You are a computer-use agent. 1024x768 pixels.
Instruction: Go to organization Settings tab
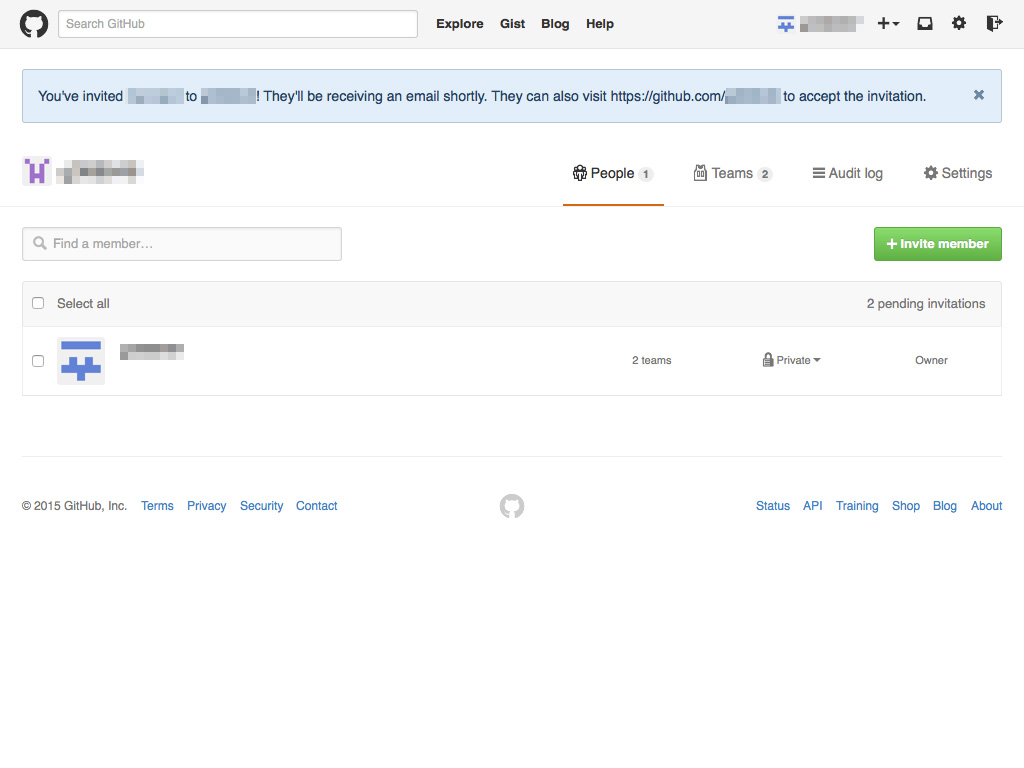pyautogui.click(x=957, y=173)
